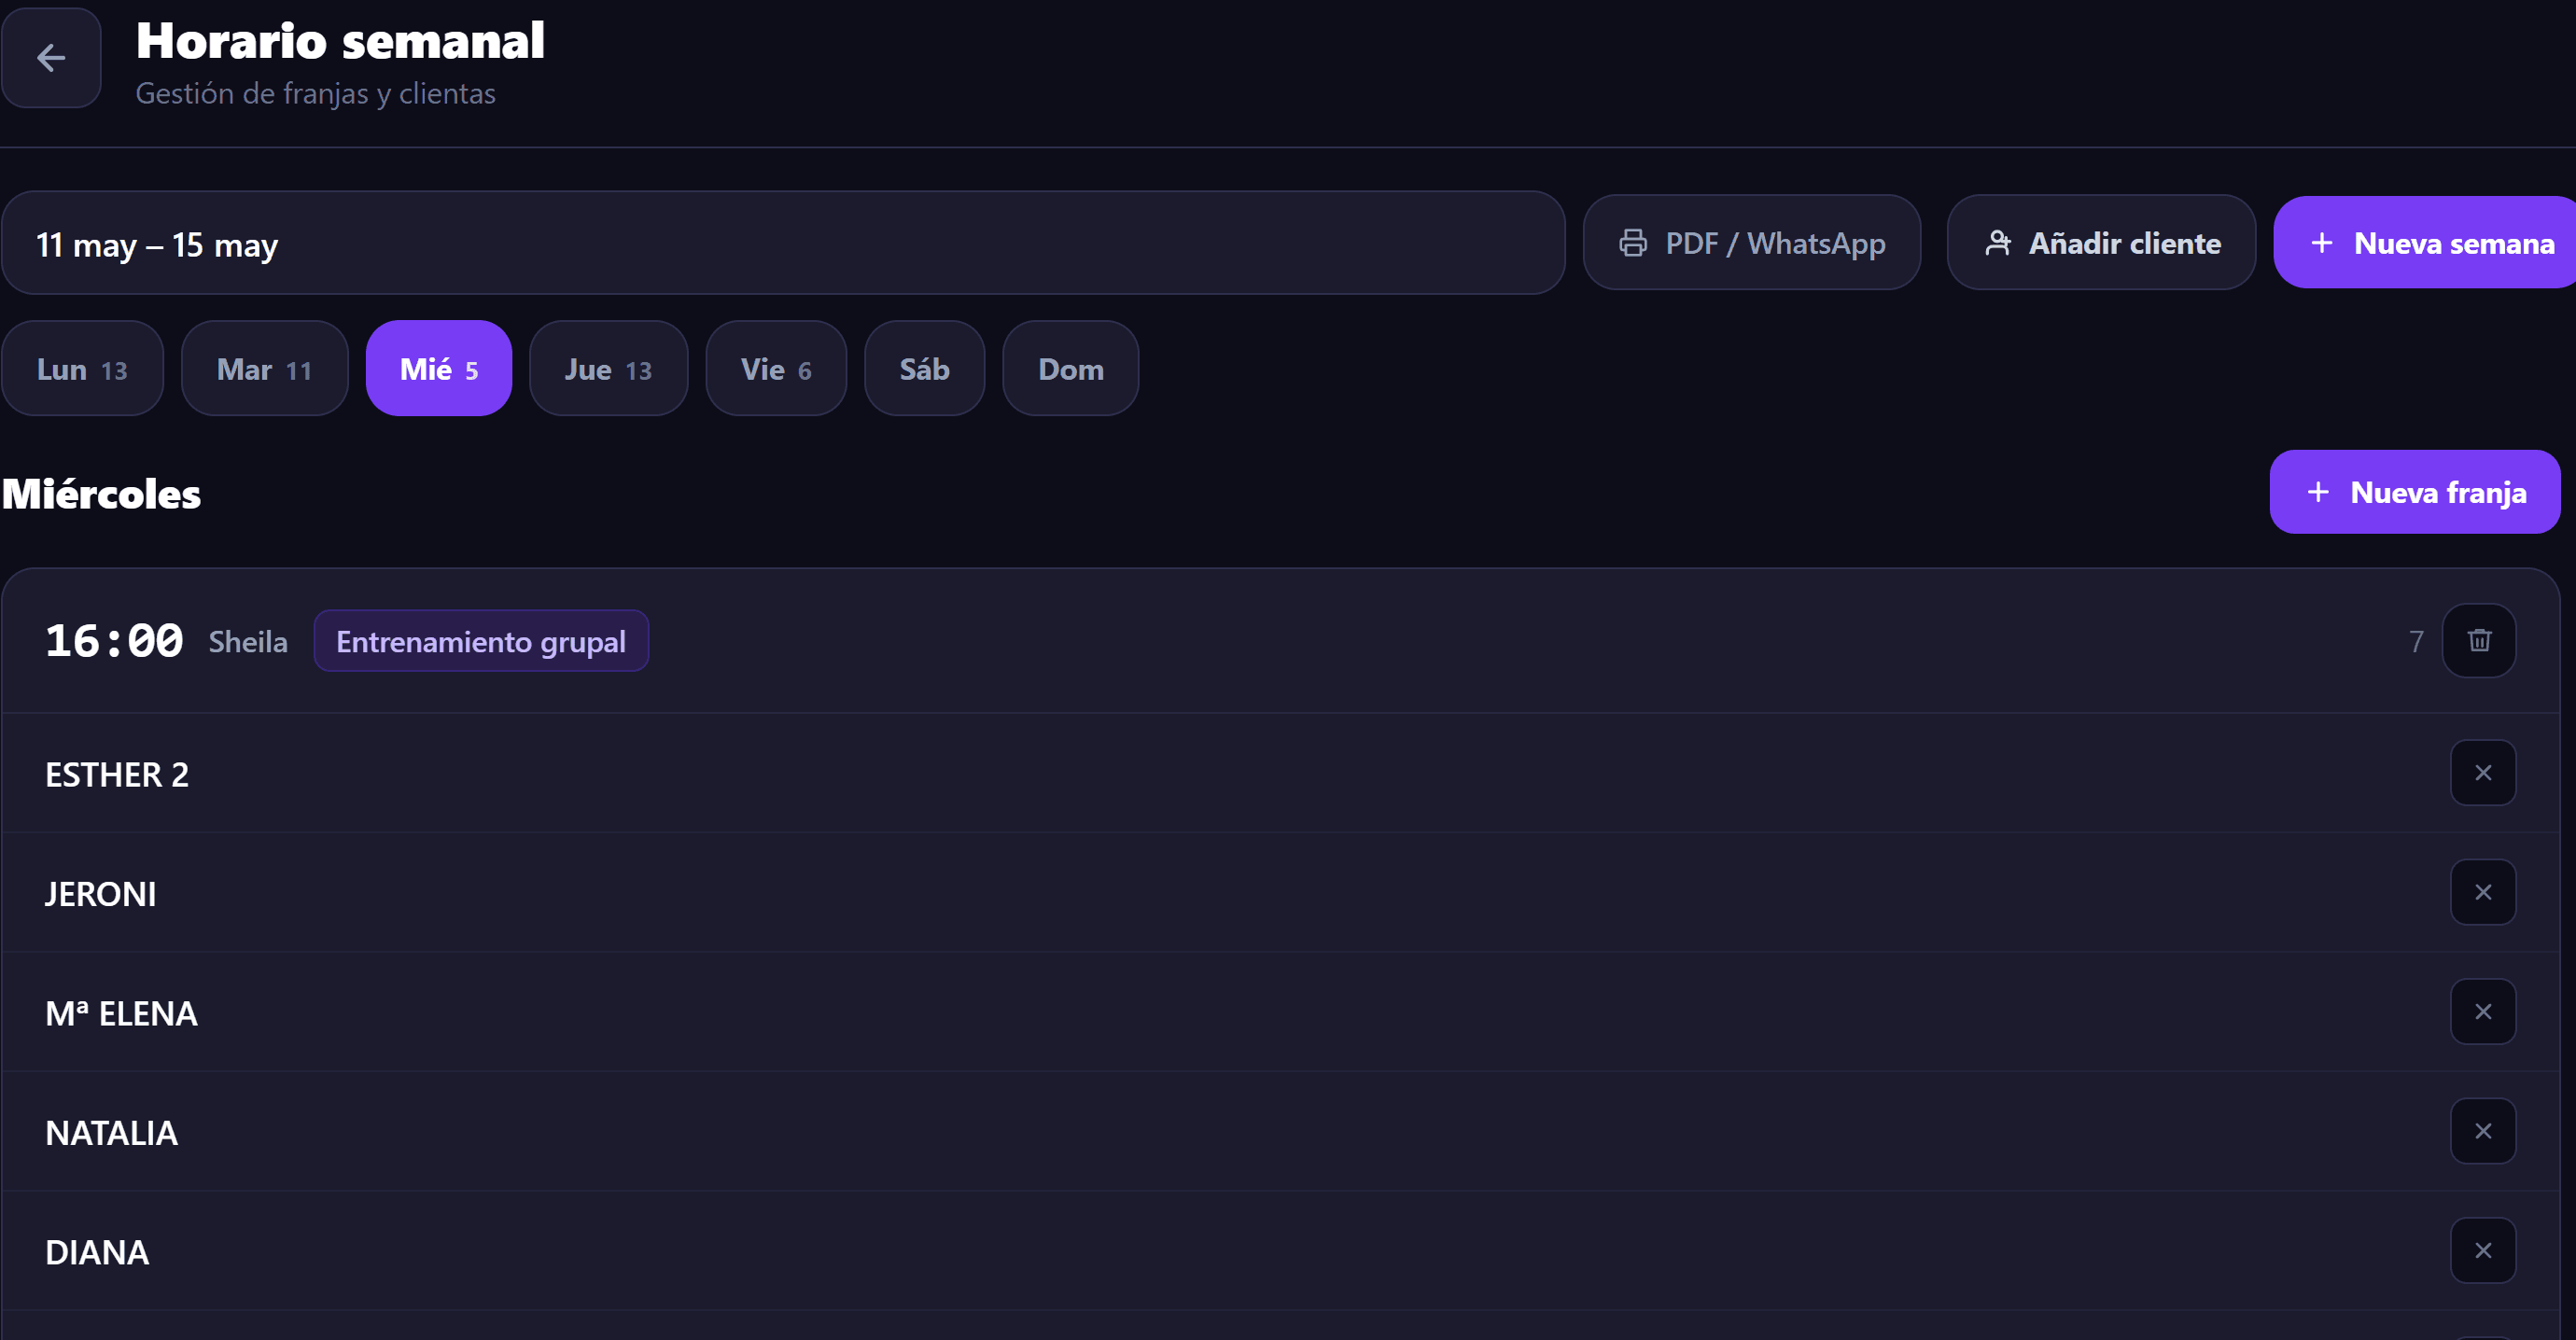Add a new slot with Nueva franja
The height and width of the screenshot is (1340, 2576).
(x=2415, y=492)
